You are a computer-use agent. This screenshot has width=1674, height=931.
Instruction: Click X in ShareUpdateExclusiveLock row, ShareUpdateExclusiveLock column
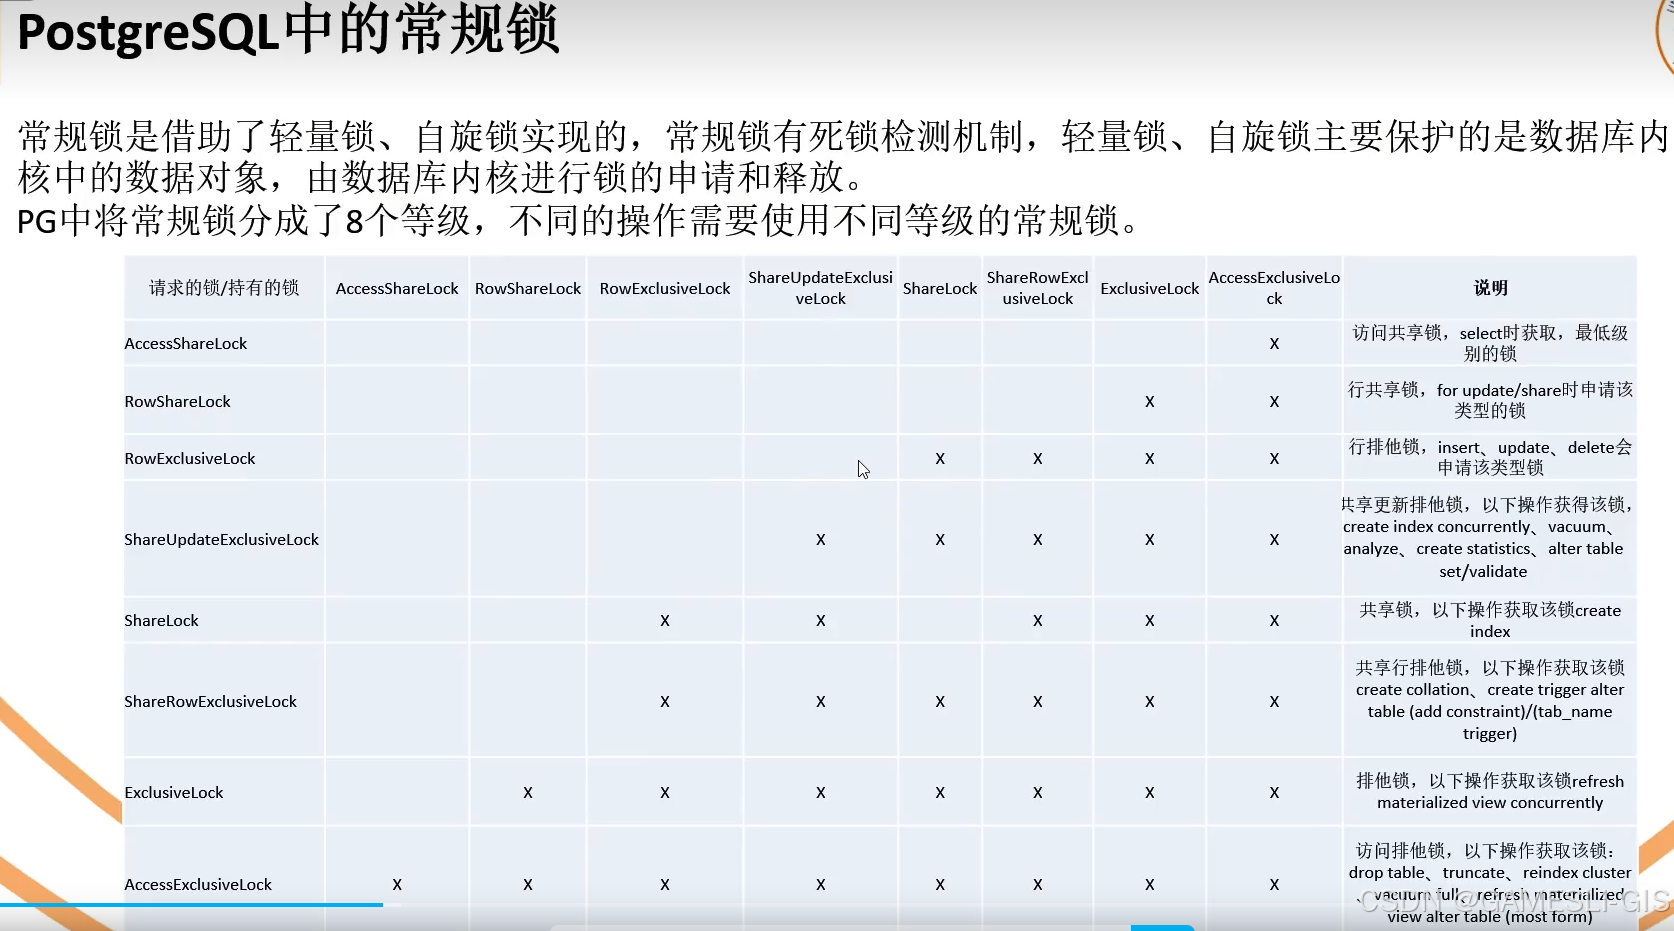[x=821, y=540]
